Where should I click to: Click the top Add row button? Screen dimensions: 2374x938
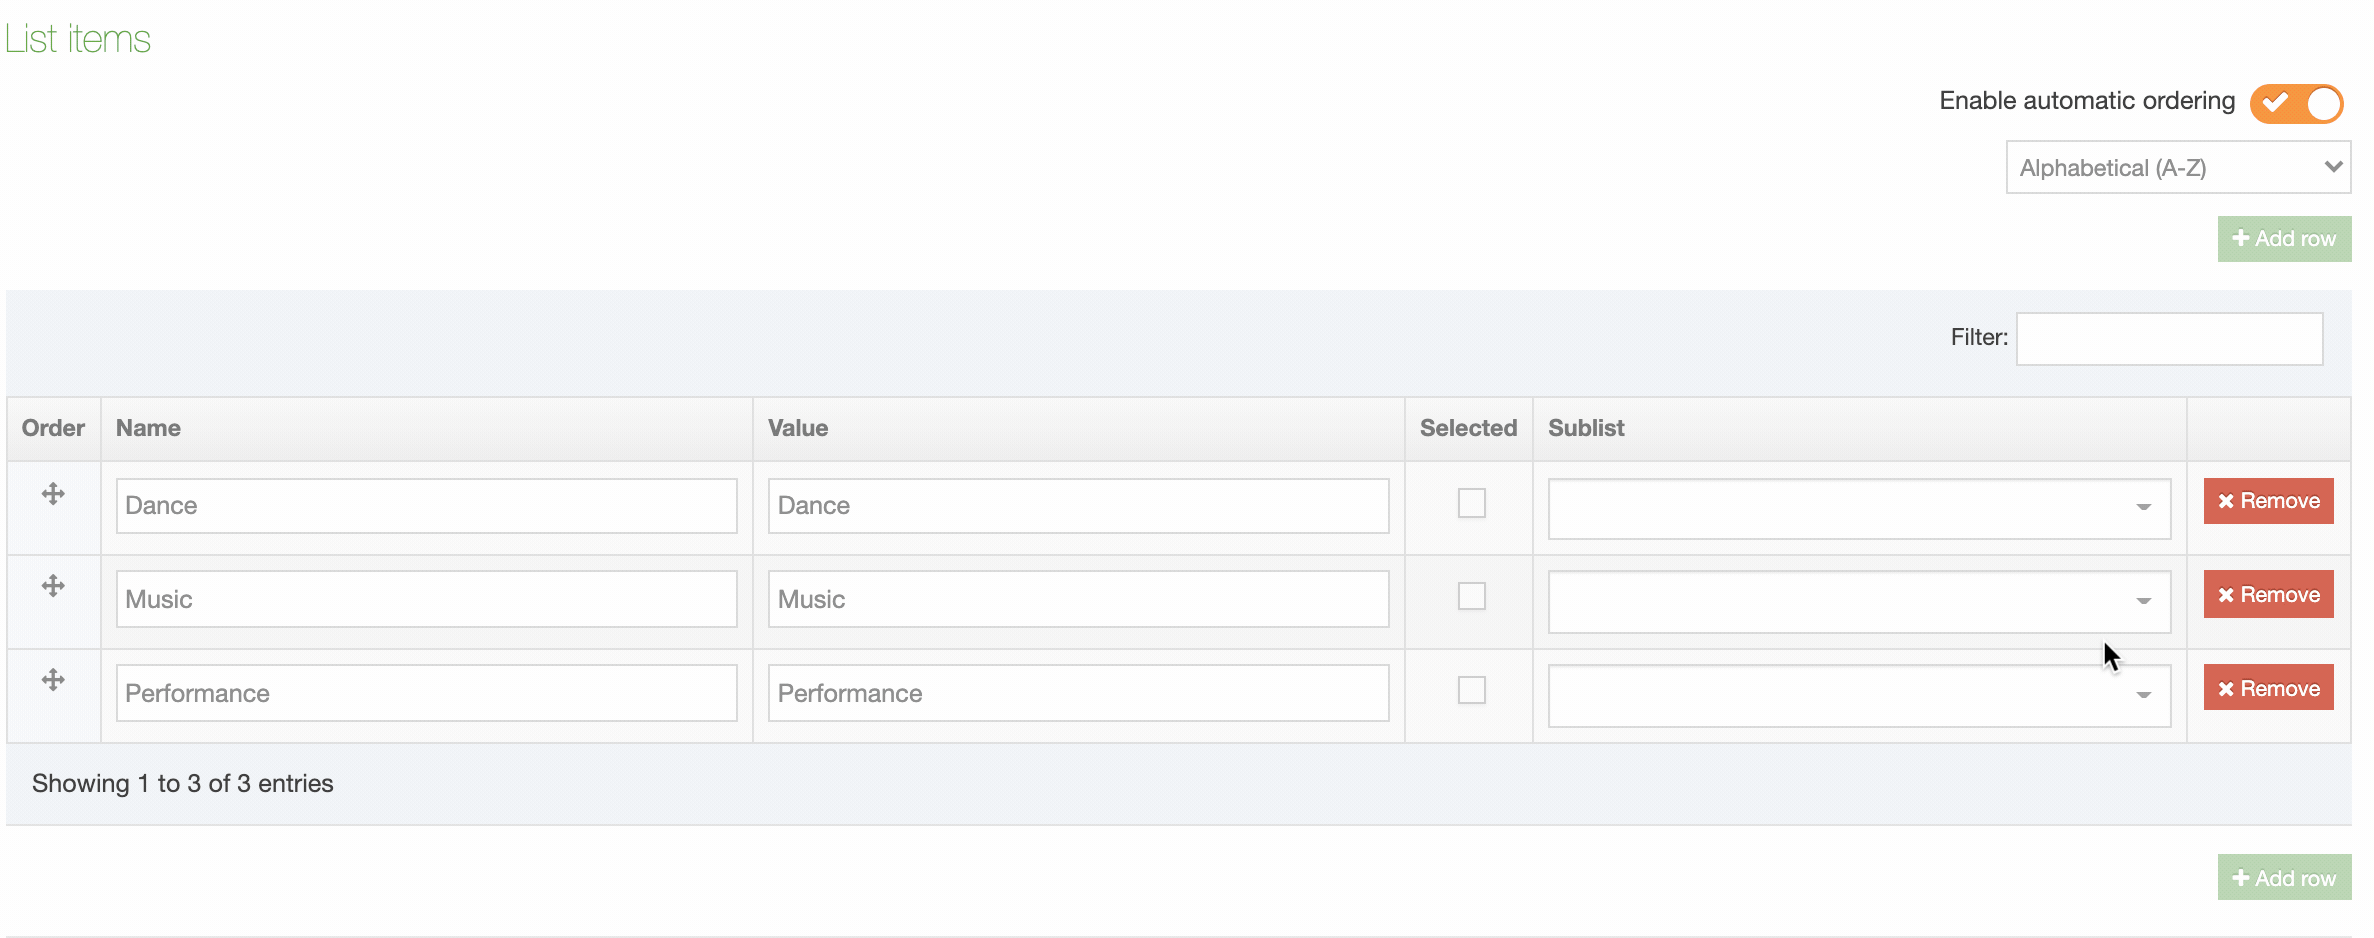tap(2283, 239)
